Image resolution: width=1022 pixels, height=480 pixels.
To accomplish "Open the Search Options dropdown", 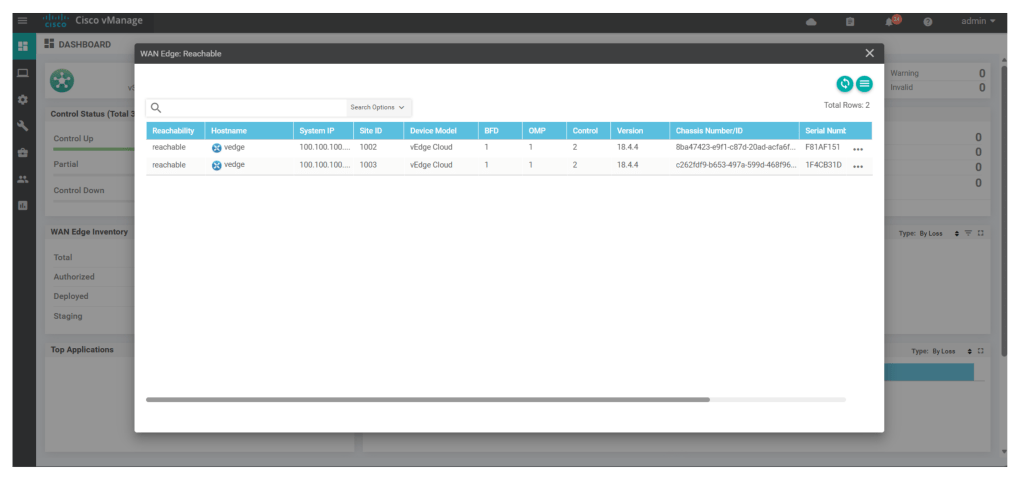I will pyautogui.click(x=377, y=107).
